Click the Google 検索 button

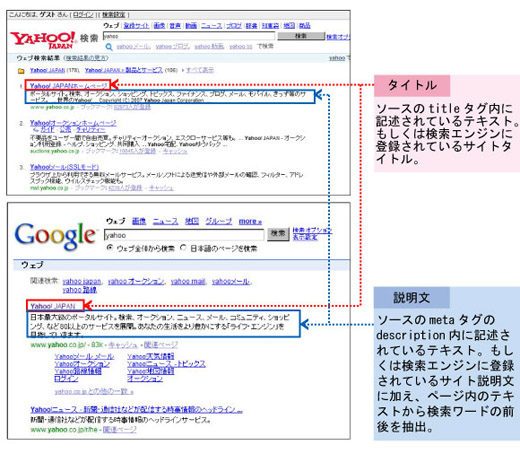coord(278,234)
